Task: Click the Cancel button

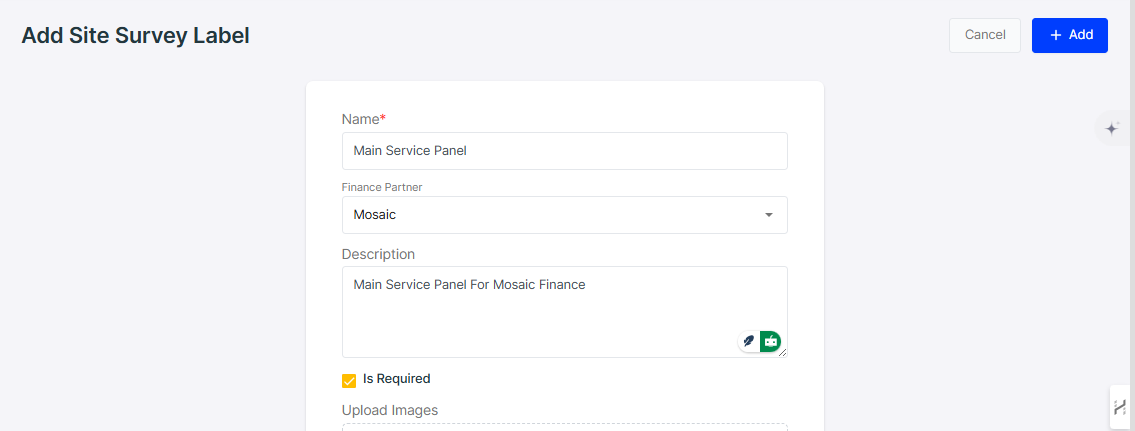Action: (x=984, y=35)
